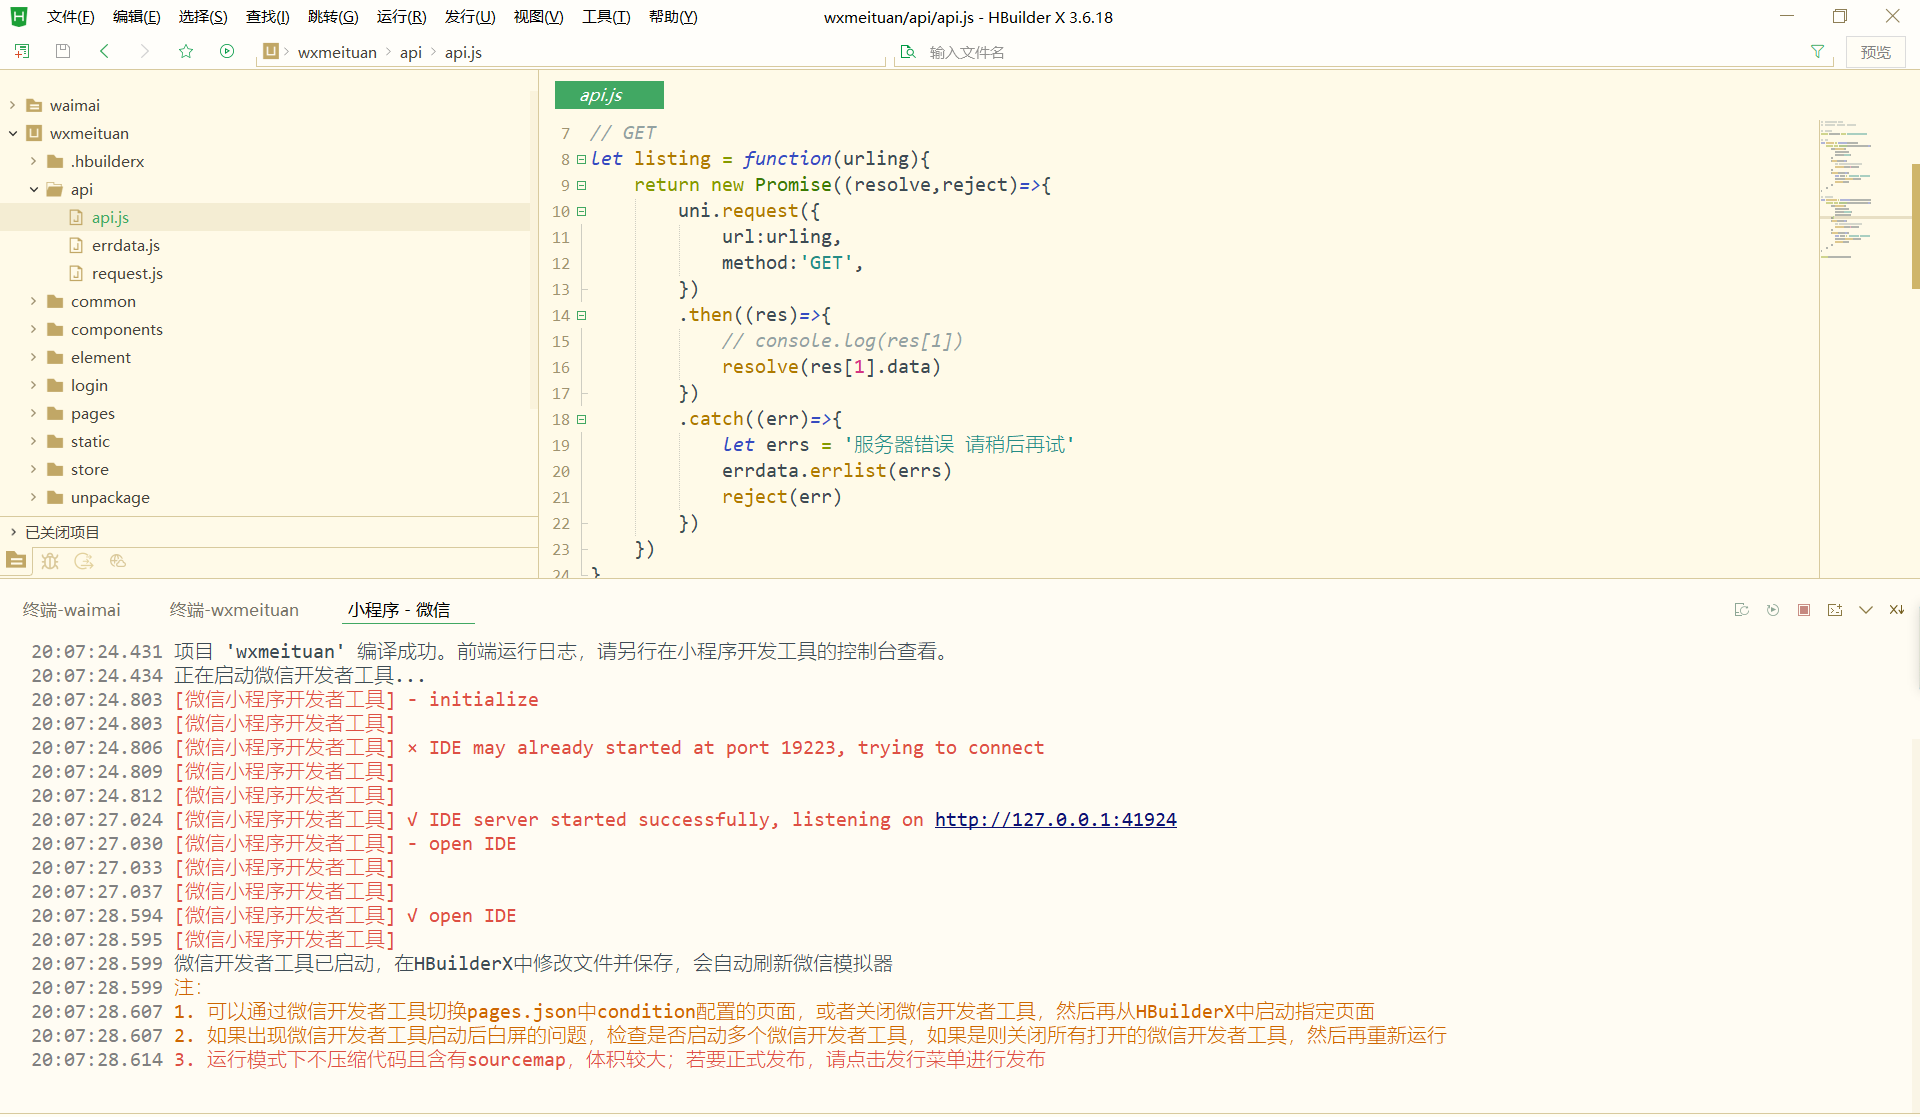Open errdata.js in the file tree
This screenshot has width=1920, height=1117.
126,245
